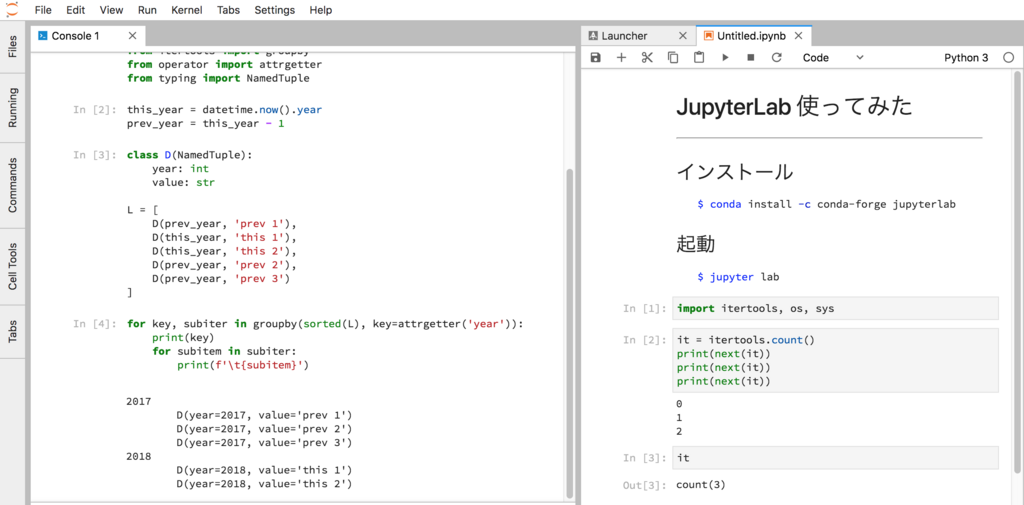
Task: Switch to the Untitled.ipynb tab
Action: pyautogui.click(x=754, y=36)
